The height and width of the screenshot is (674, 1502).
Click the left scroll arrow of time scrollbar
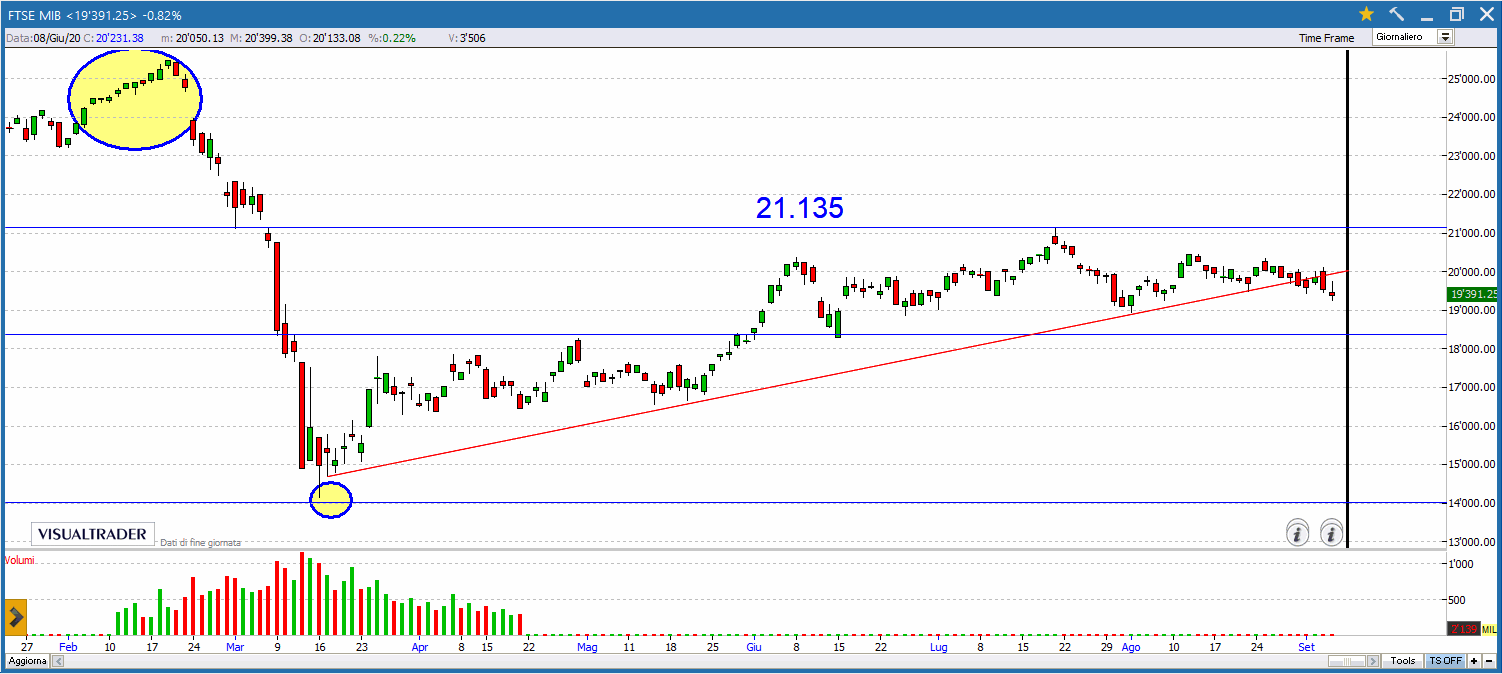coord(58,661)
